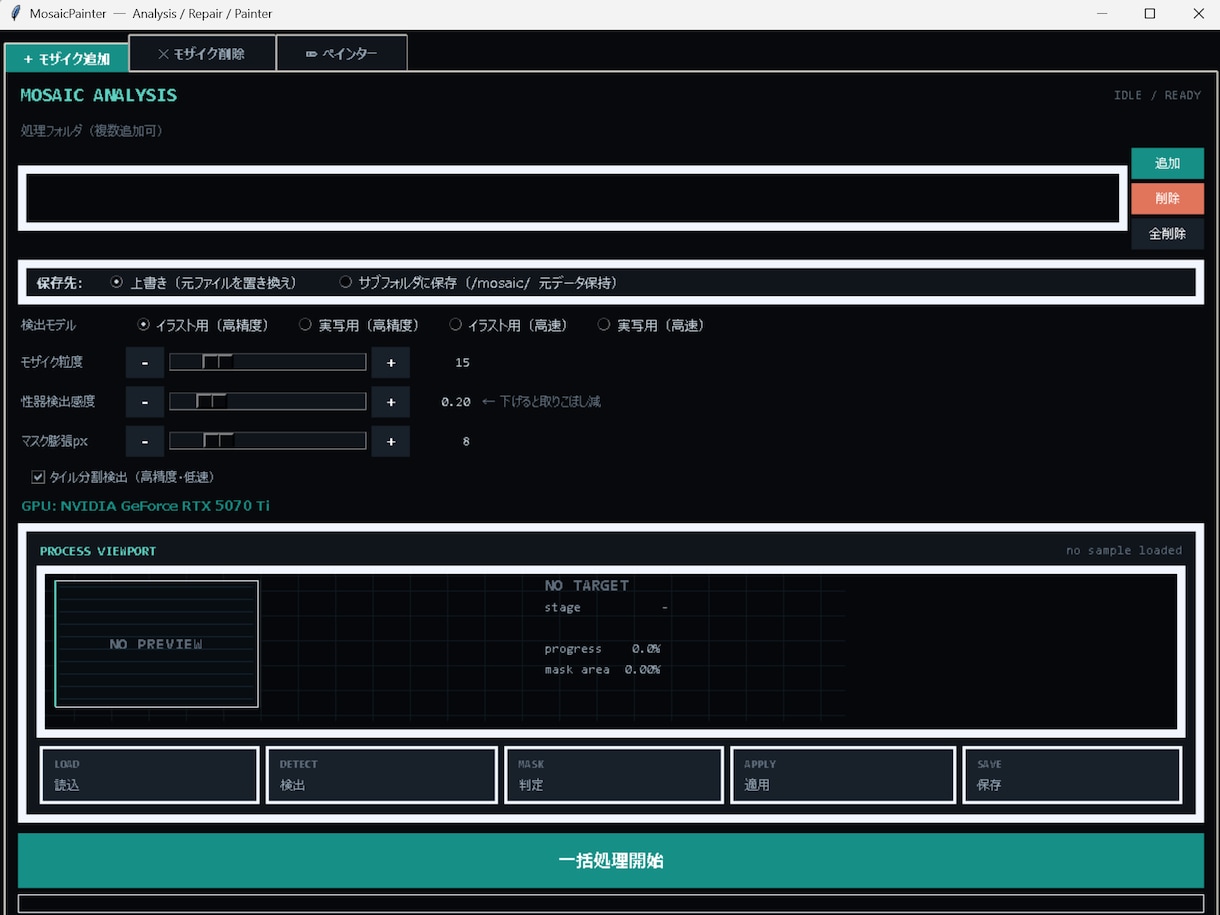Click the 全削除 button
Screen dimensions: 1220x915
1167,233
